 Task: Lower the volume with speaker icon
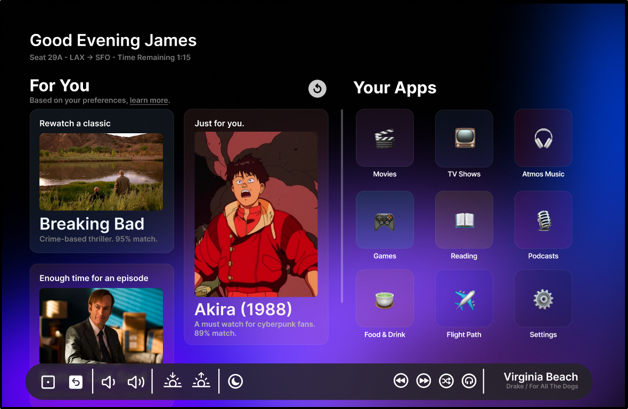tap(108, 382)
